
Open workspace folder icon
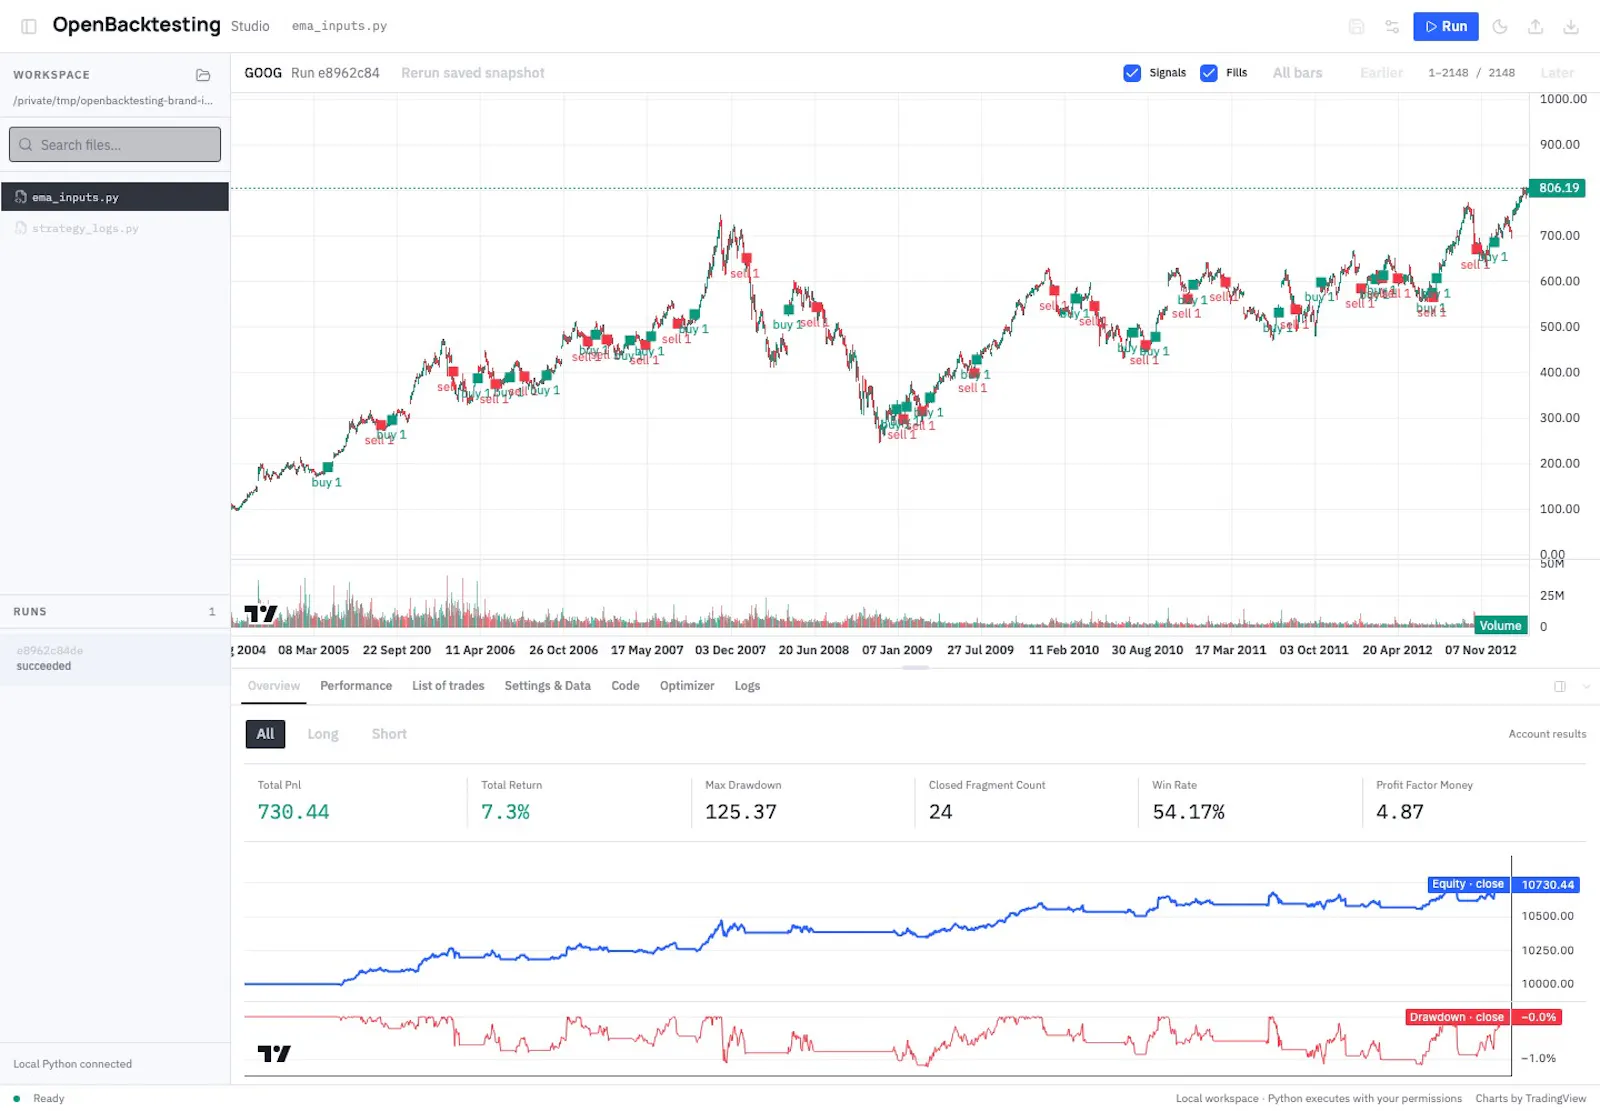tap(203, 75)
